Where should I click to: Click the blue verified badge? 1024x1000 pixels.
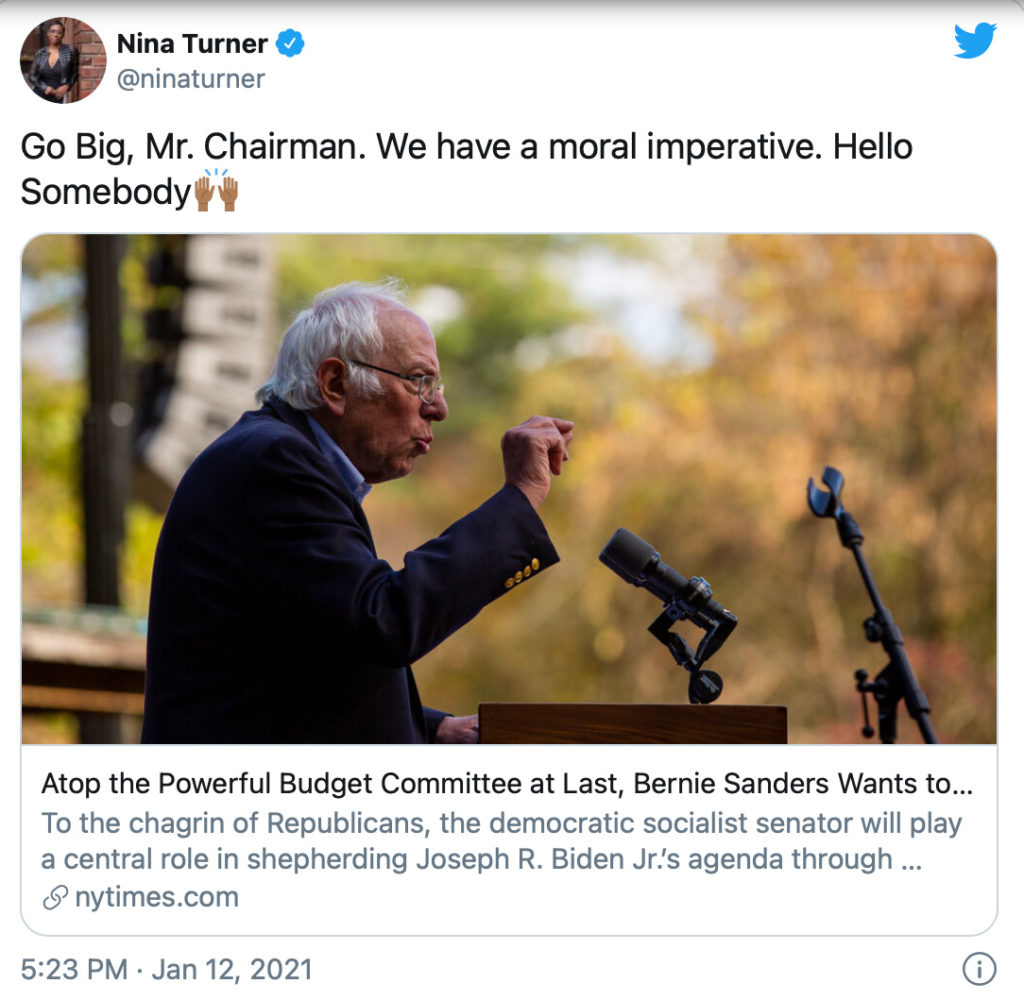290,43
